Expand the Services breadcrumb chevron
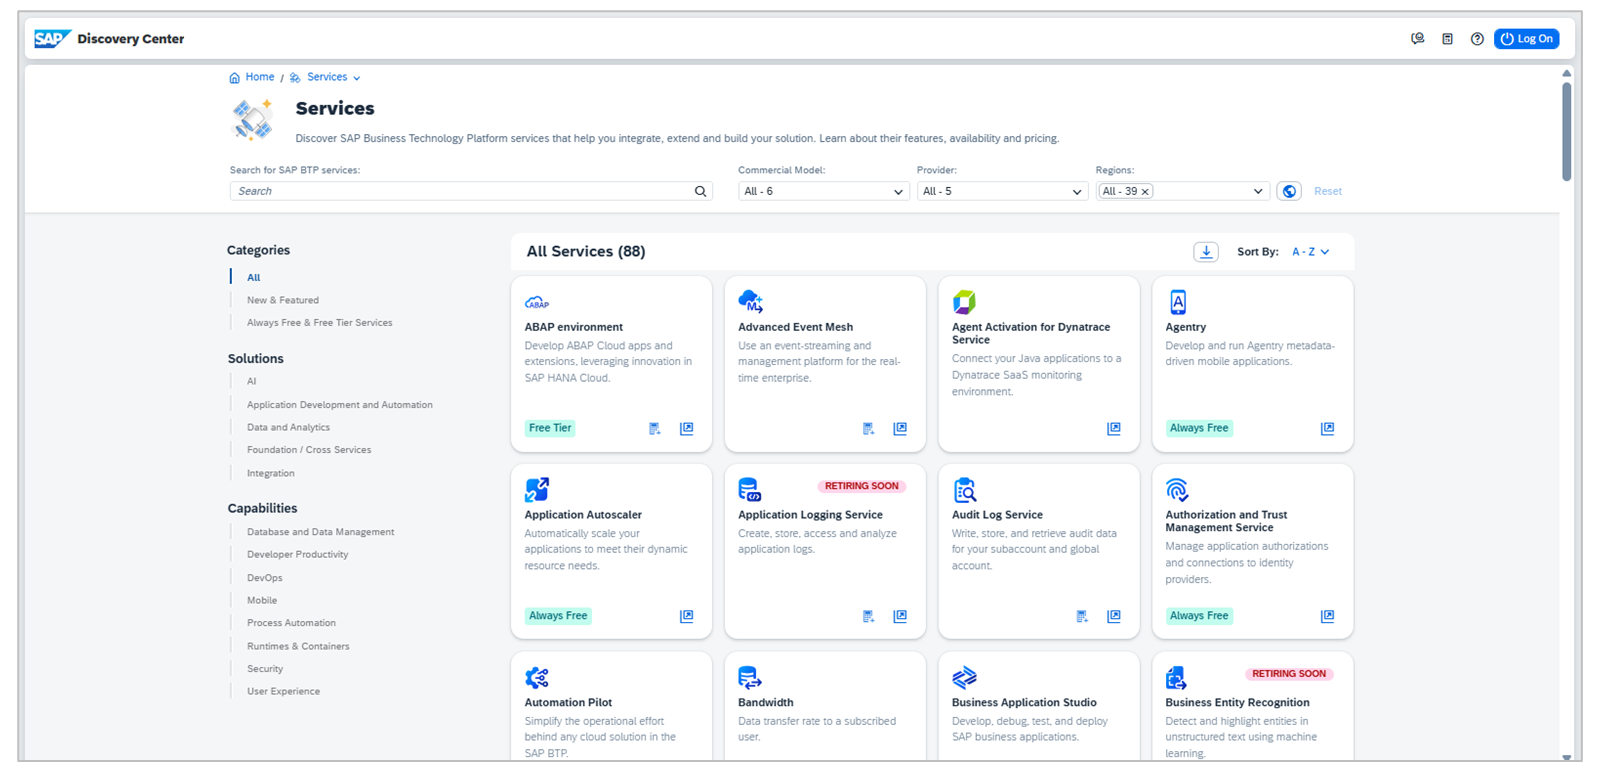Screen dimensions: 1600x772 pyautogui.click(x=357, y=78)
